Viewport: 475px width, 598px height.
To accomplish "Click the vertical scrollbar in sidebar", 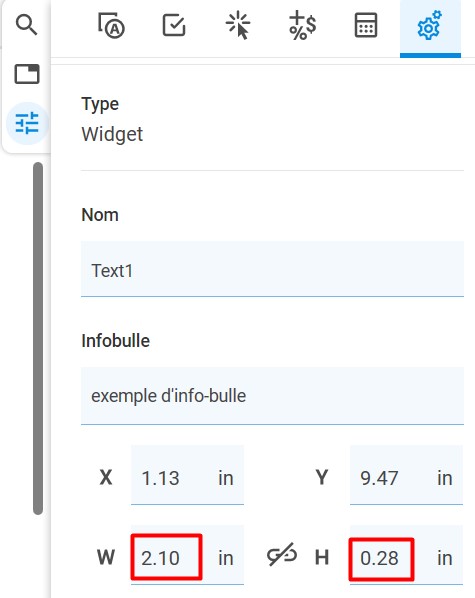I will [38, 339].
